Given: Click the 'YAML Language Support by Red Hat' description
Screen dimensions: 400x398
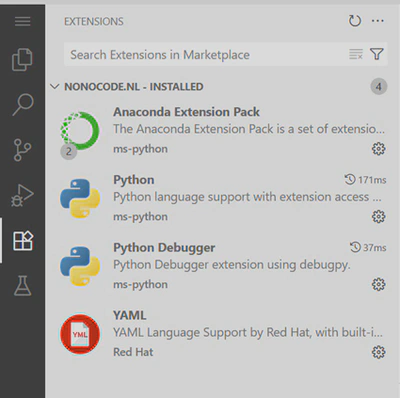Looking at the screenshot, I should click(x=248, y=332).
